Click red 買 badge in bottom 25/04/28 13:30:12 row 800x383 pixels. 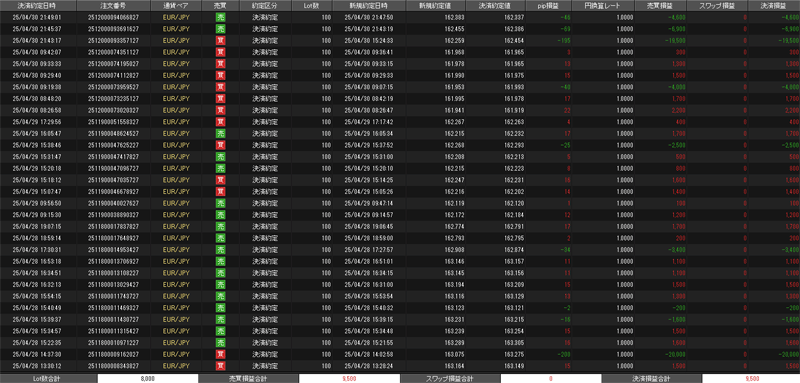click(220, 366)
